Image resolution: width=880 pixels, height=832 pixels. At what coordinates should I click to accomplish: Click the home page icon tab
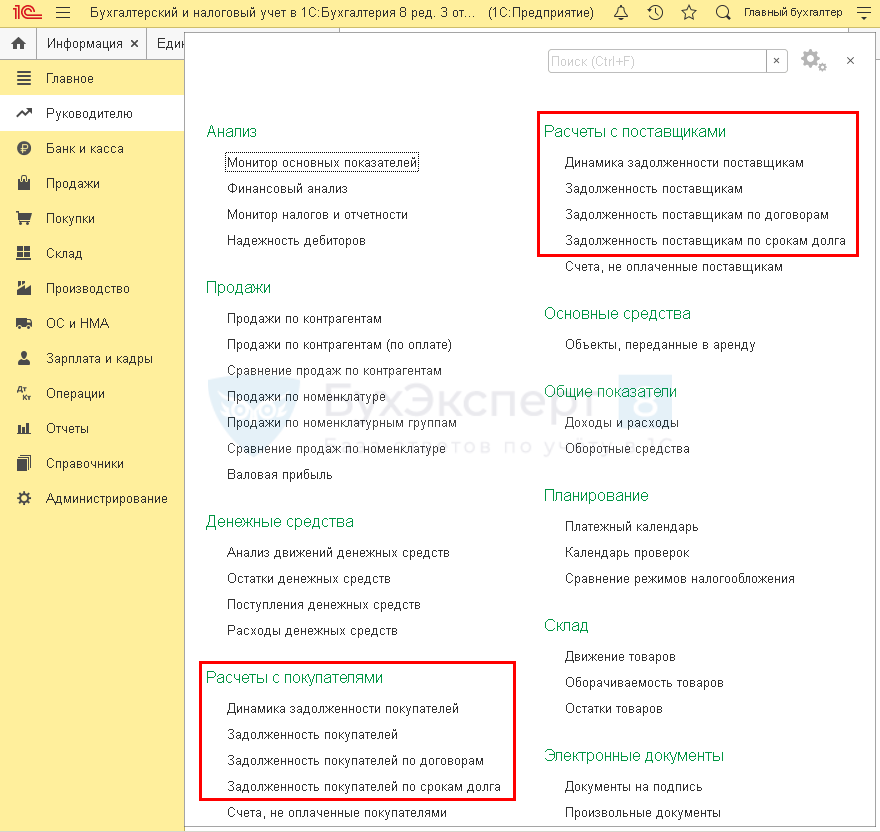click(18, 44)
